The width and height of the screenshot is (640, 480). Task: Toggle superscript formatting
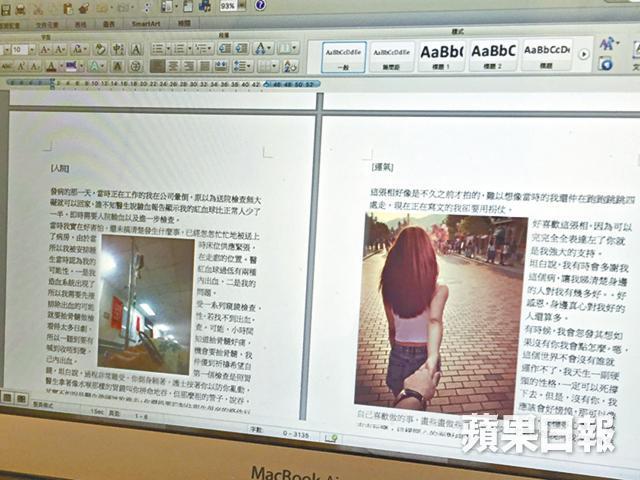21,66
